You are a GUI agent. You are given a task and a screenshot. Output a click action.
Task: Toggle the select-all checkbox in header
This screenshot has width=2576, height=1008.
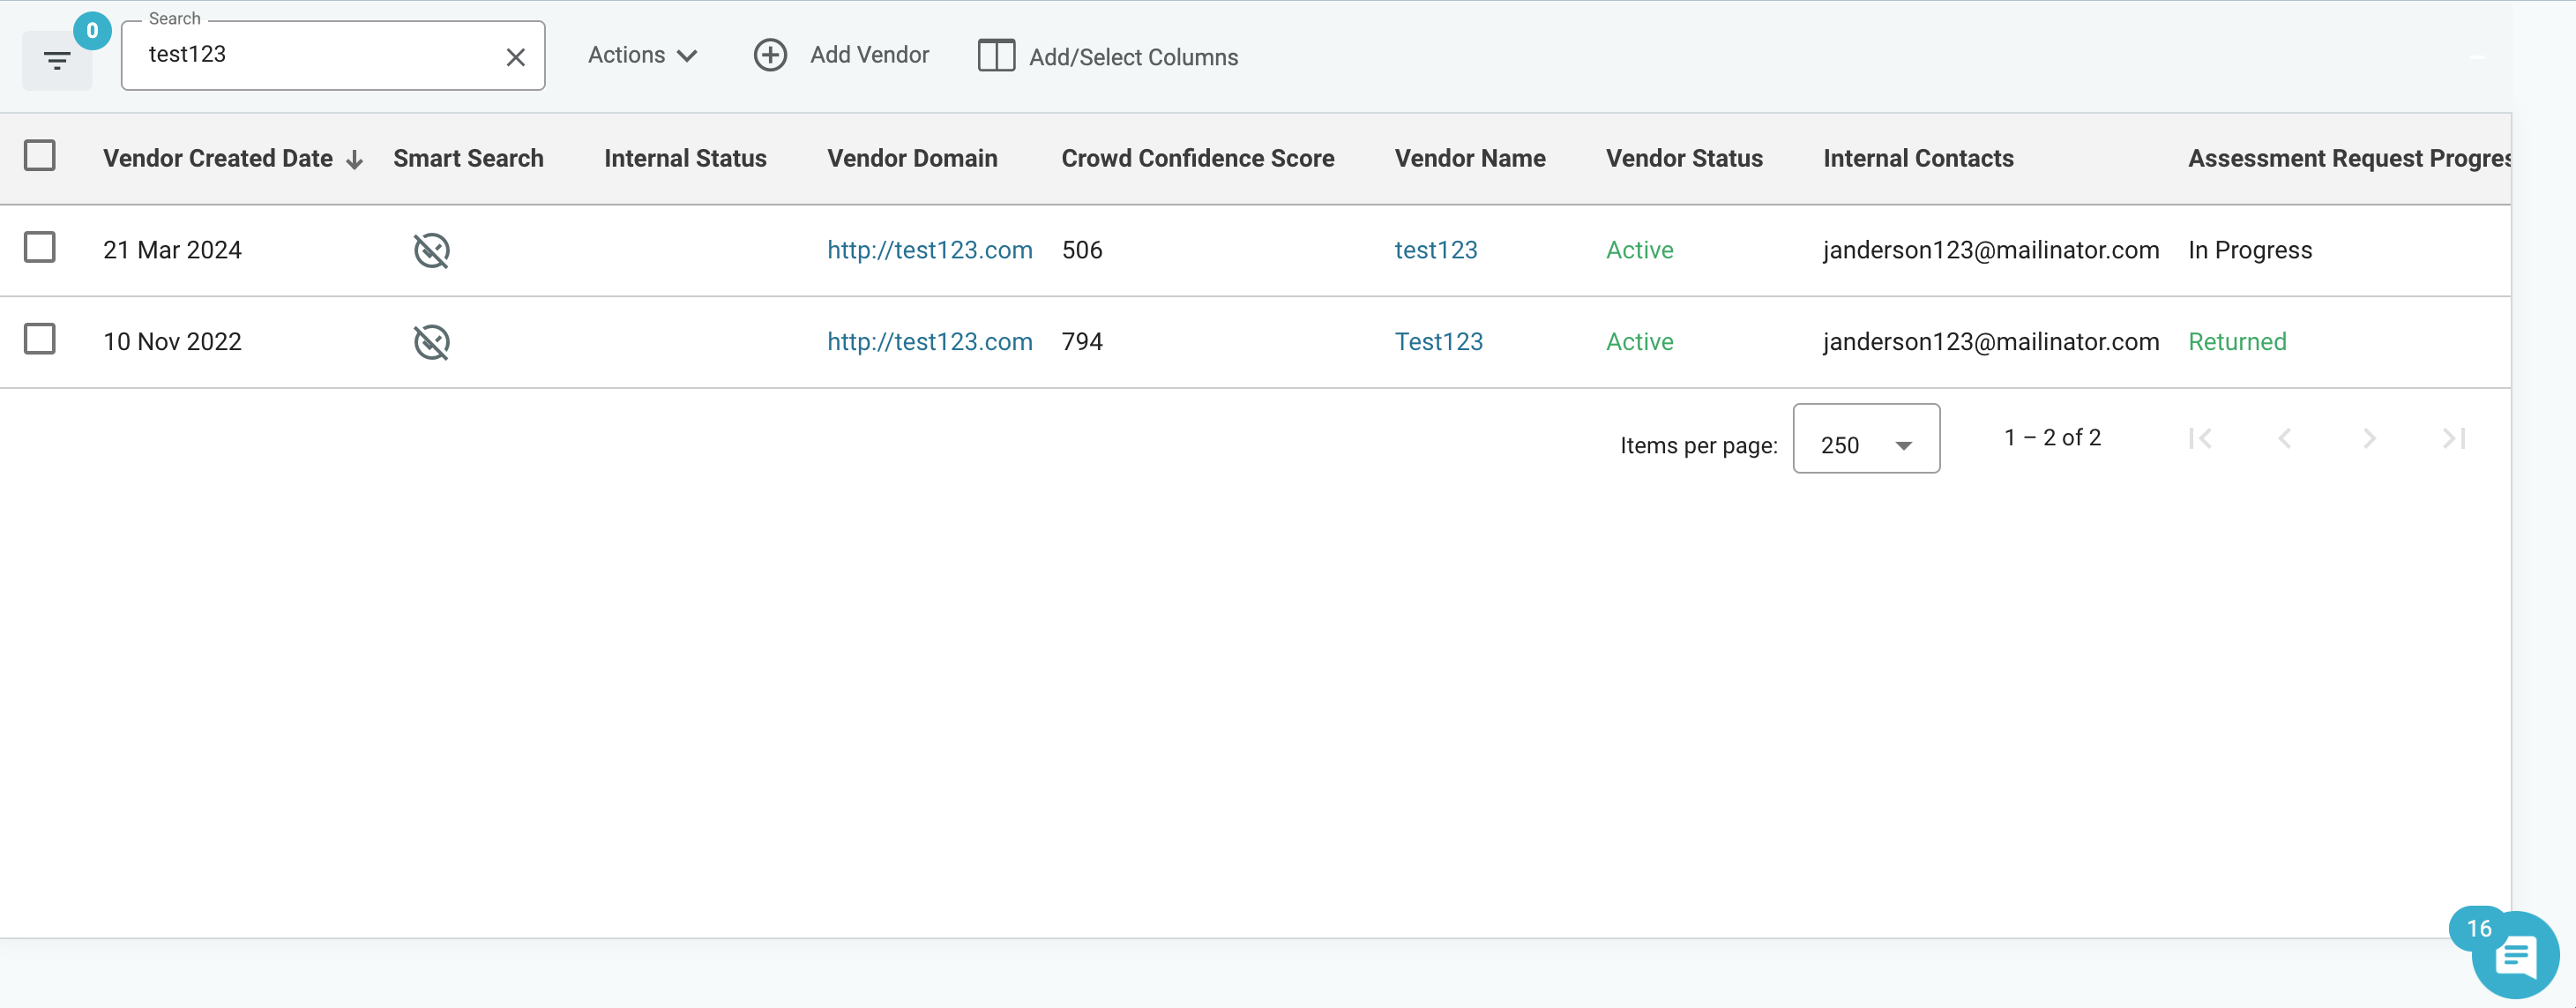(40, 156)
